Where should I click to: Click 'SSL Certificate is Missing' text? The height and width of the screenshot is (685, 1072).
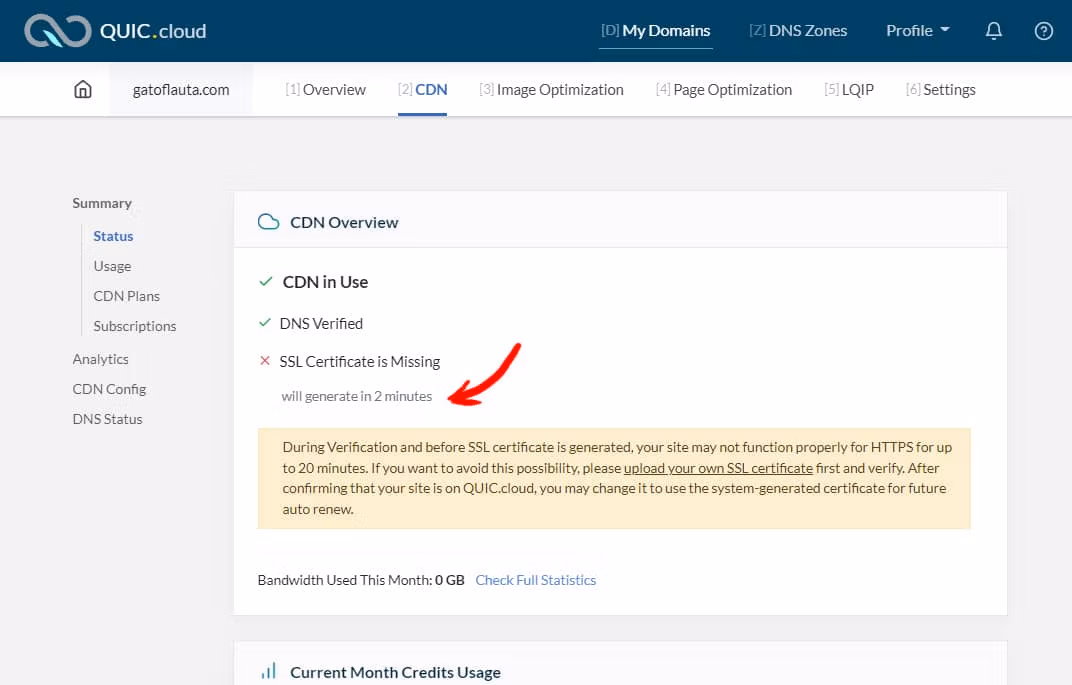360,361
